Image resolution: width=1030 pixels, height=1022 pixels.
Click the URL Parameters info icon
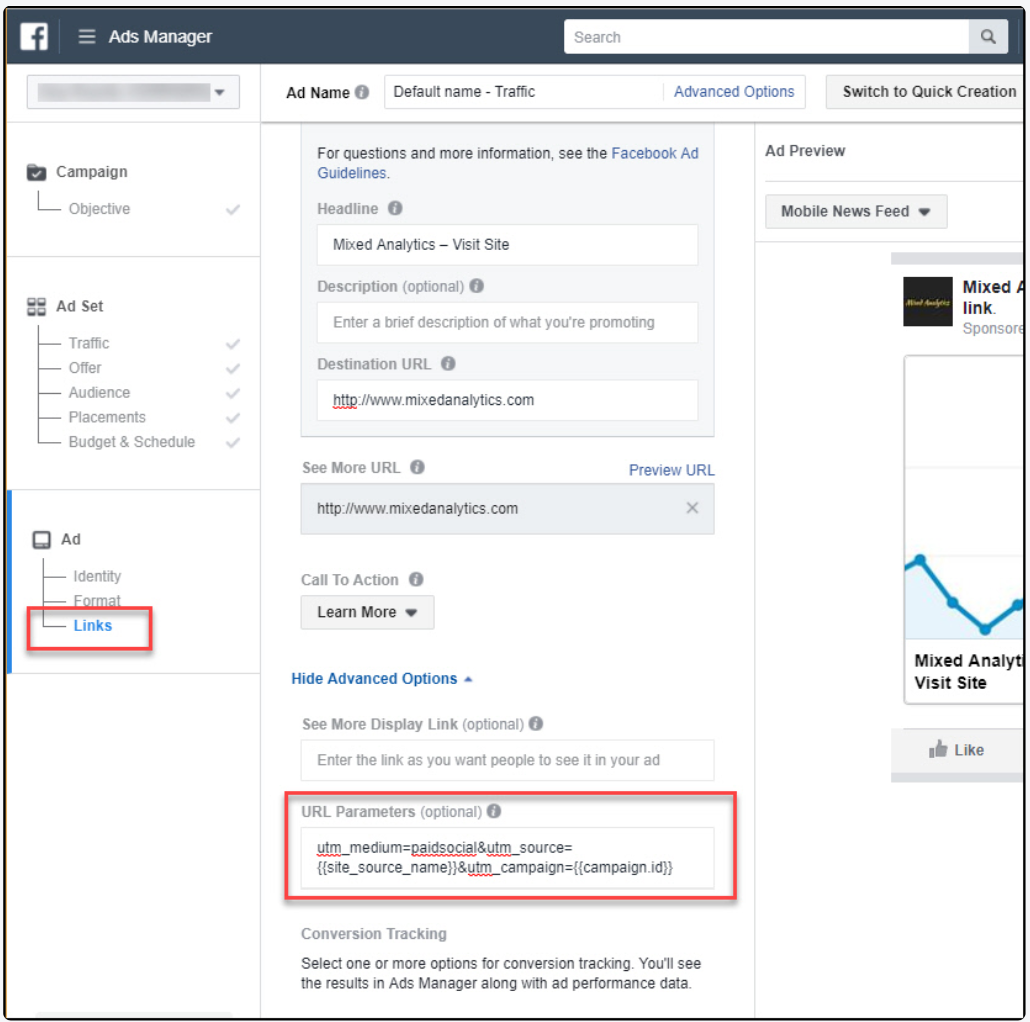[x=494, y=811]
